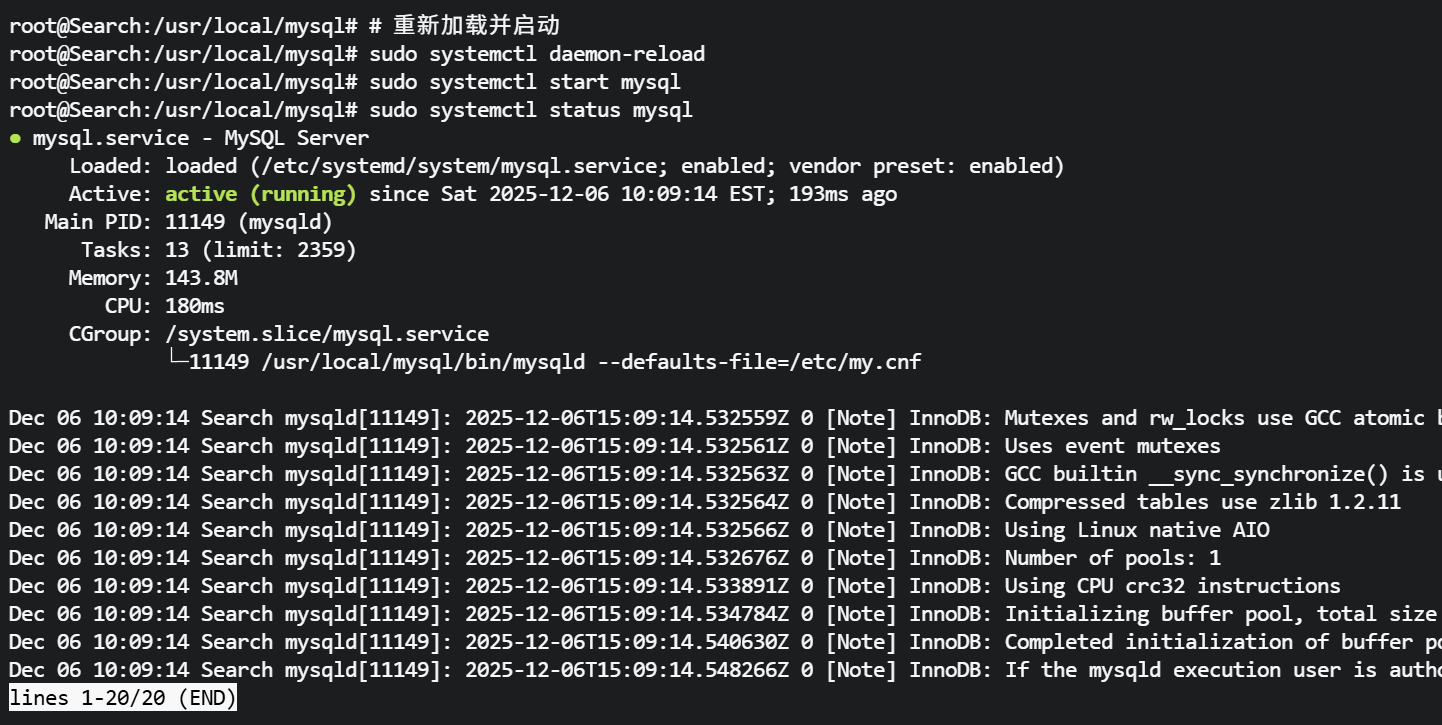The image size is (1442, 725).
Task: Click the "Number of pools: 1" log message
Action: pyautogui.click(x=1112, y=558)
